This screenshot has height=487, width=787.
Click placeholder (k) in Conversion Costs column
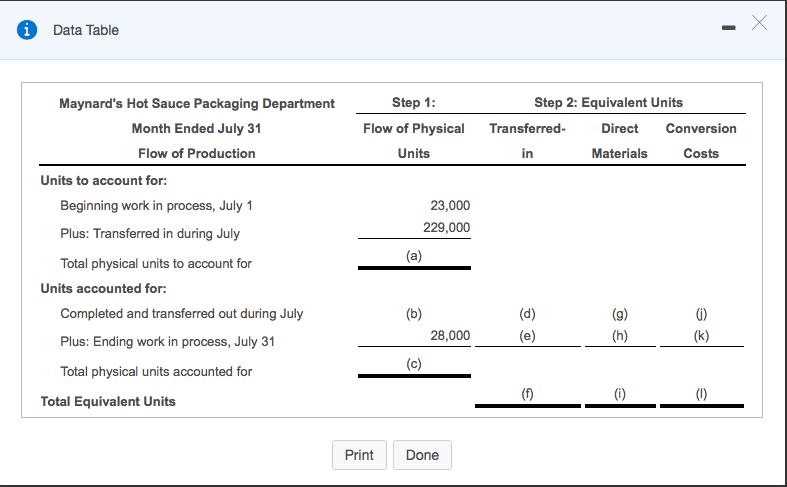701,335
